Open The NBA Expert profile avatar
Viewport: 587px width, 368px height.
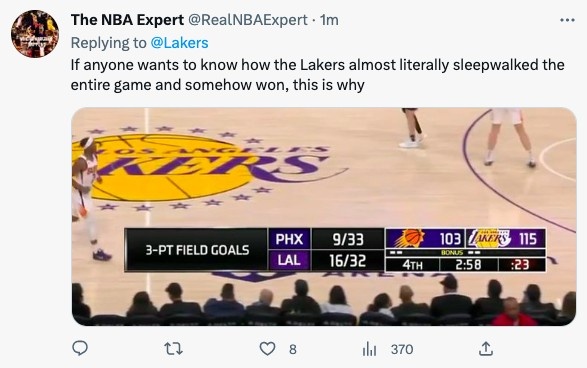tap(35, 34)
